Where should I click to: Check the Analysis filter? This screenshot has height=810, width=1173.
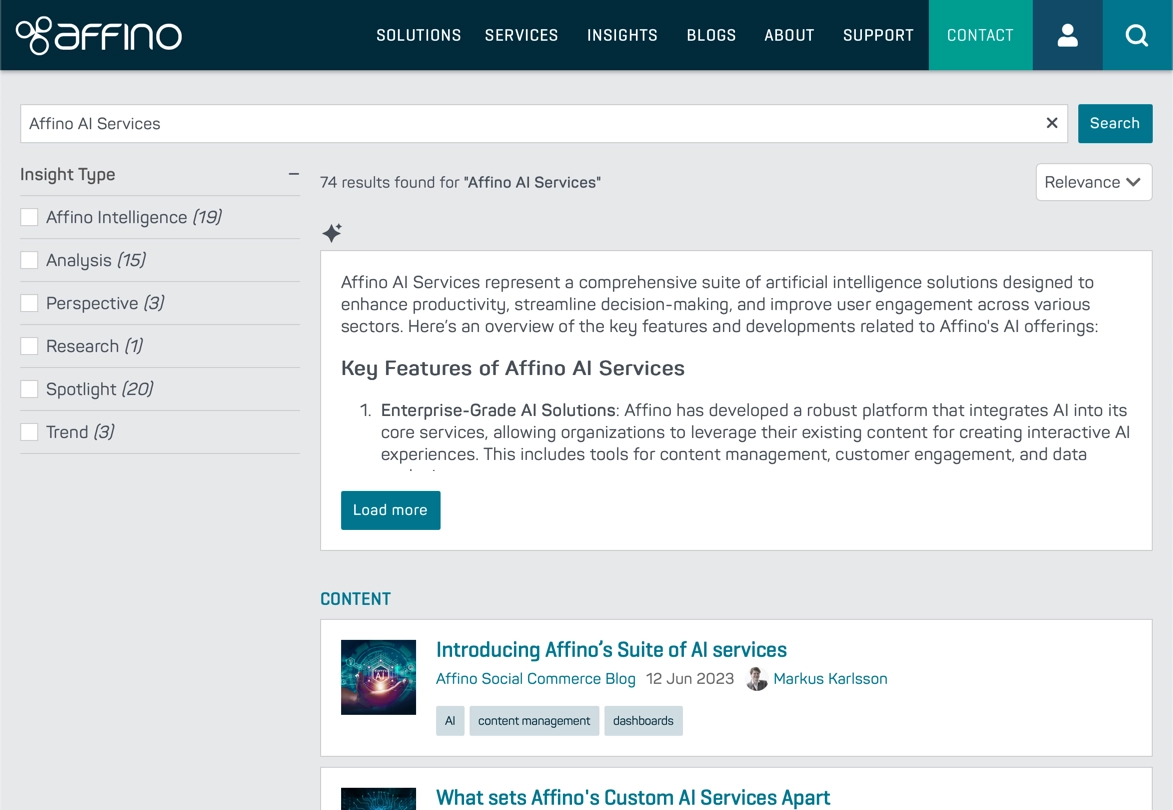click(x=29, y=260)
